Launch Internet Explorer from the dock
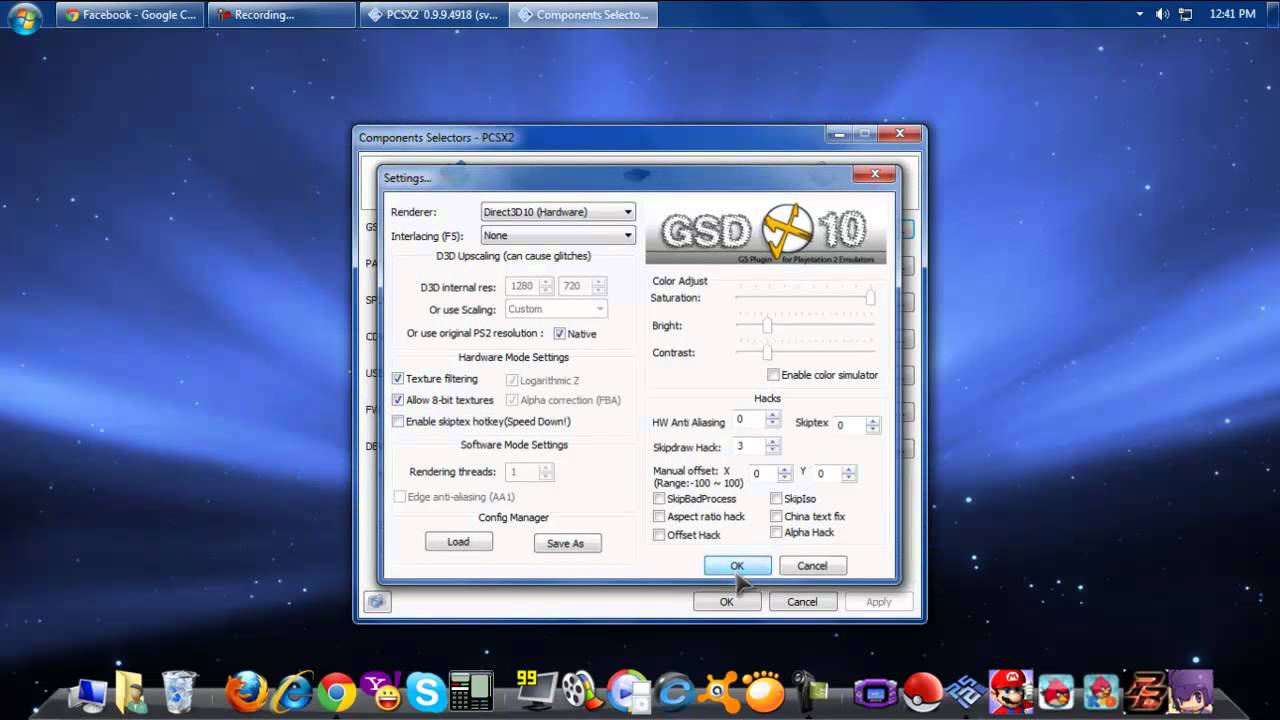This screenshot has width=1280, height=720. pos(292,692)
